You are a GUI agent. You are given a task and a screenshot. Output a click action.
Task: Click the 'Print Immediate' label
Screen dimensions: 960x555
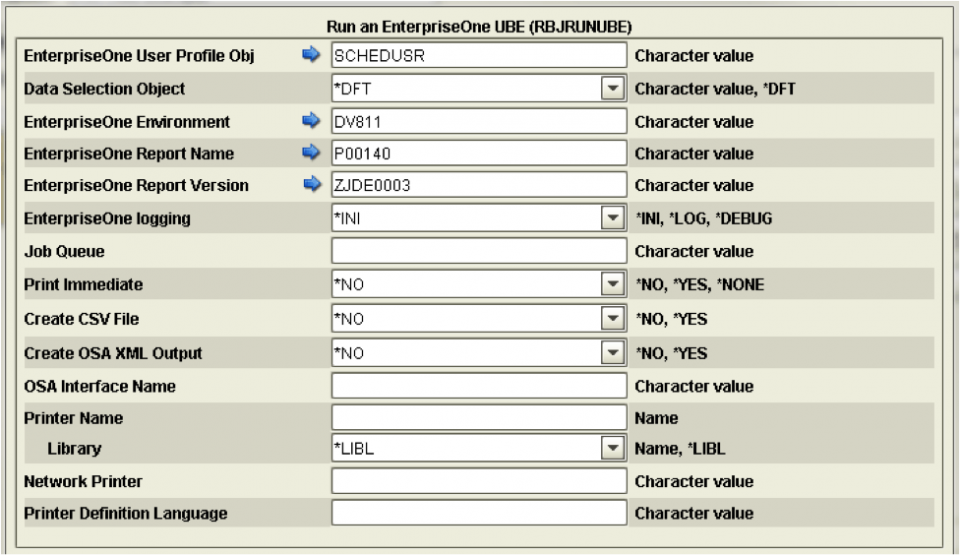[x=83, y=284]
